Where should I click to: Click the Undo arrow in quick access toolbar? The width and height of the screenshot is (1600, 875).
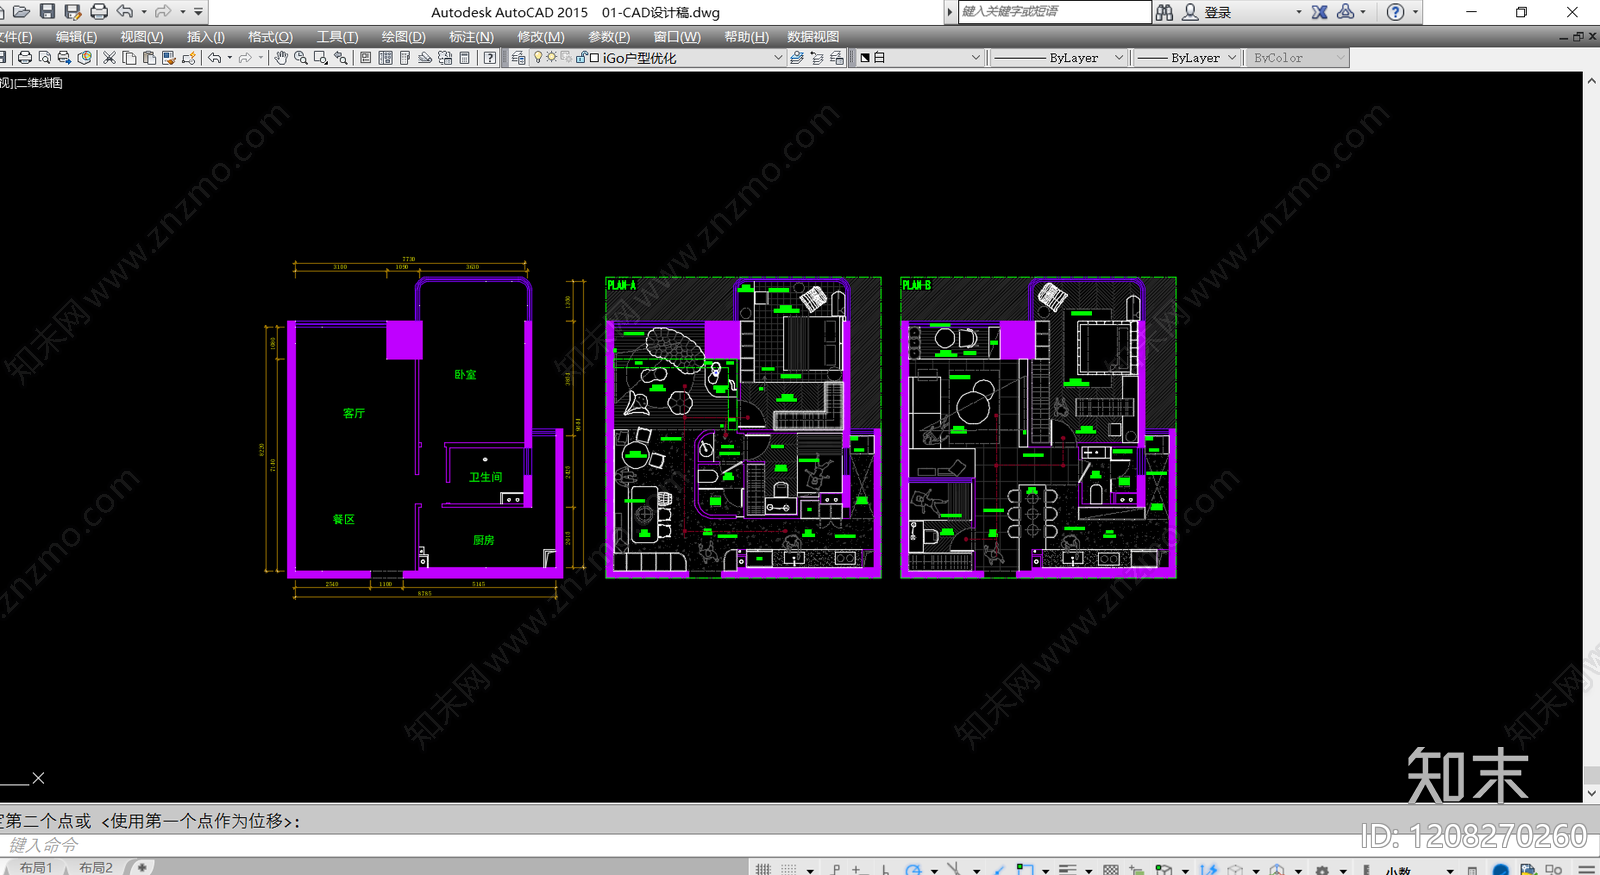click(125, 11)
